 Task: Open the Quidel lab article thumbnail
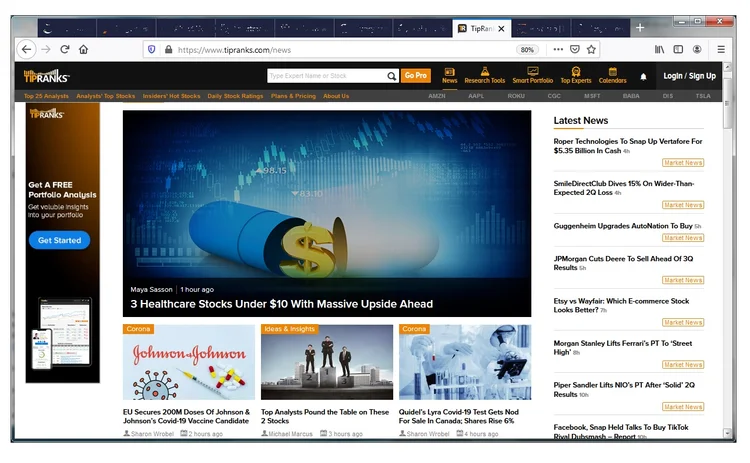click(465, 362)
